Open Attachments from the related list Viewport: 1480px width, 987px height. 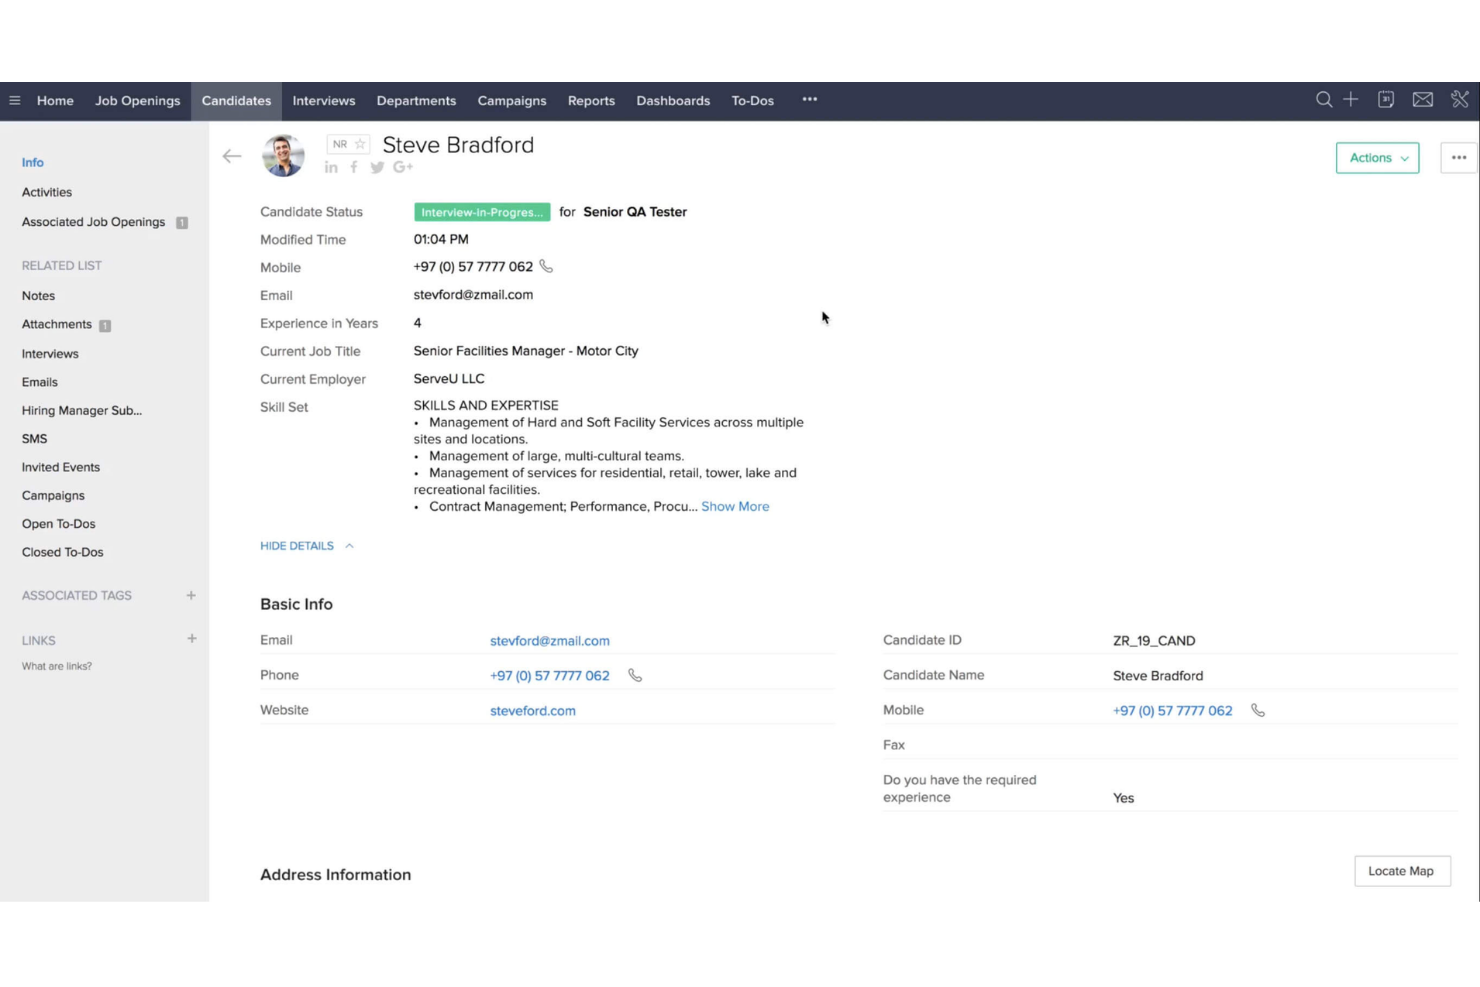click(56, 324)
